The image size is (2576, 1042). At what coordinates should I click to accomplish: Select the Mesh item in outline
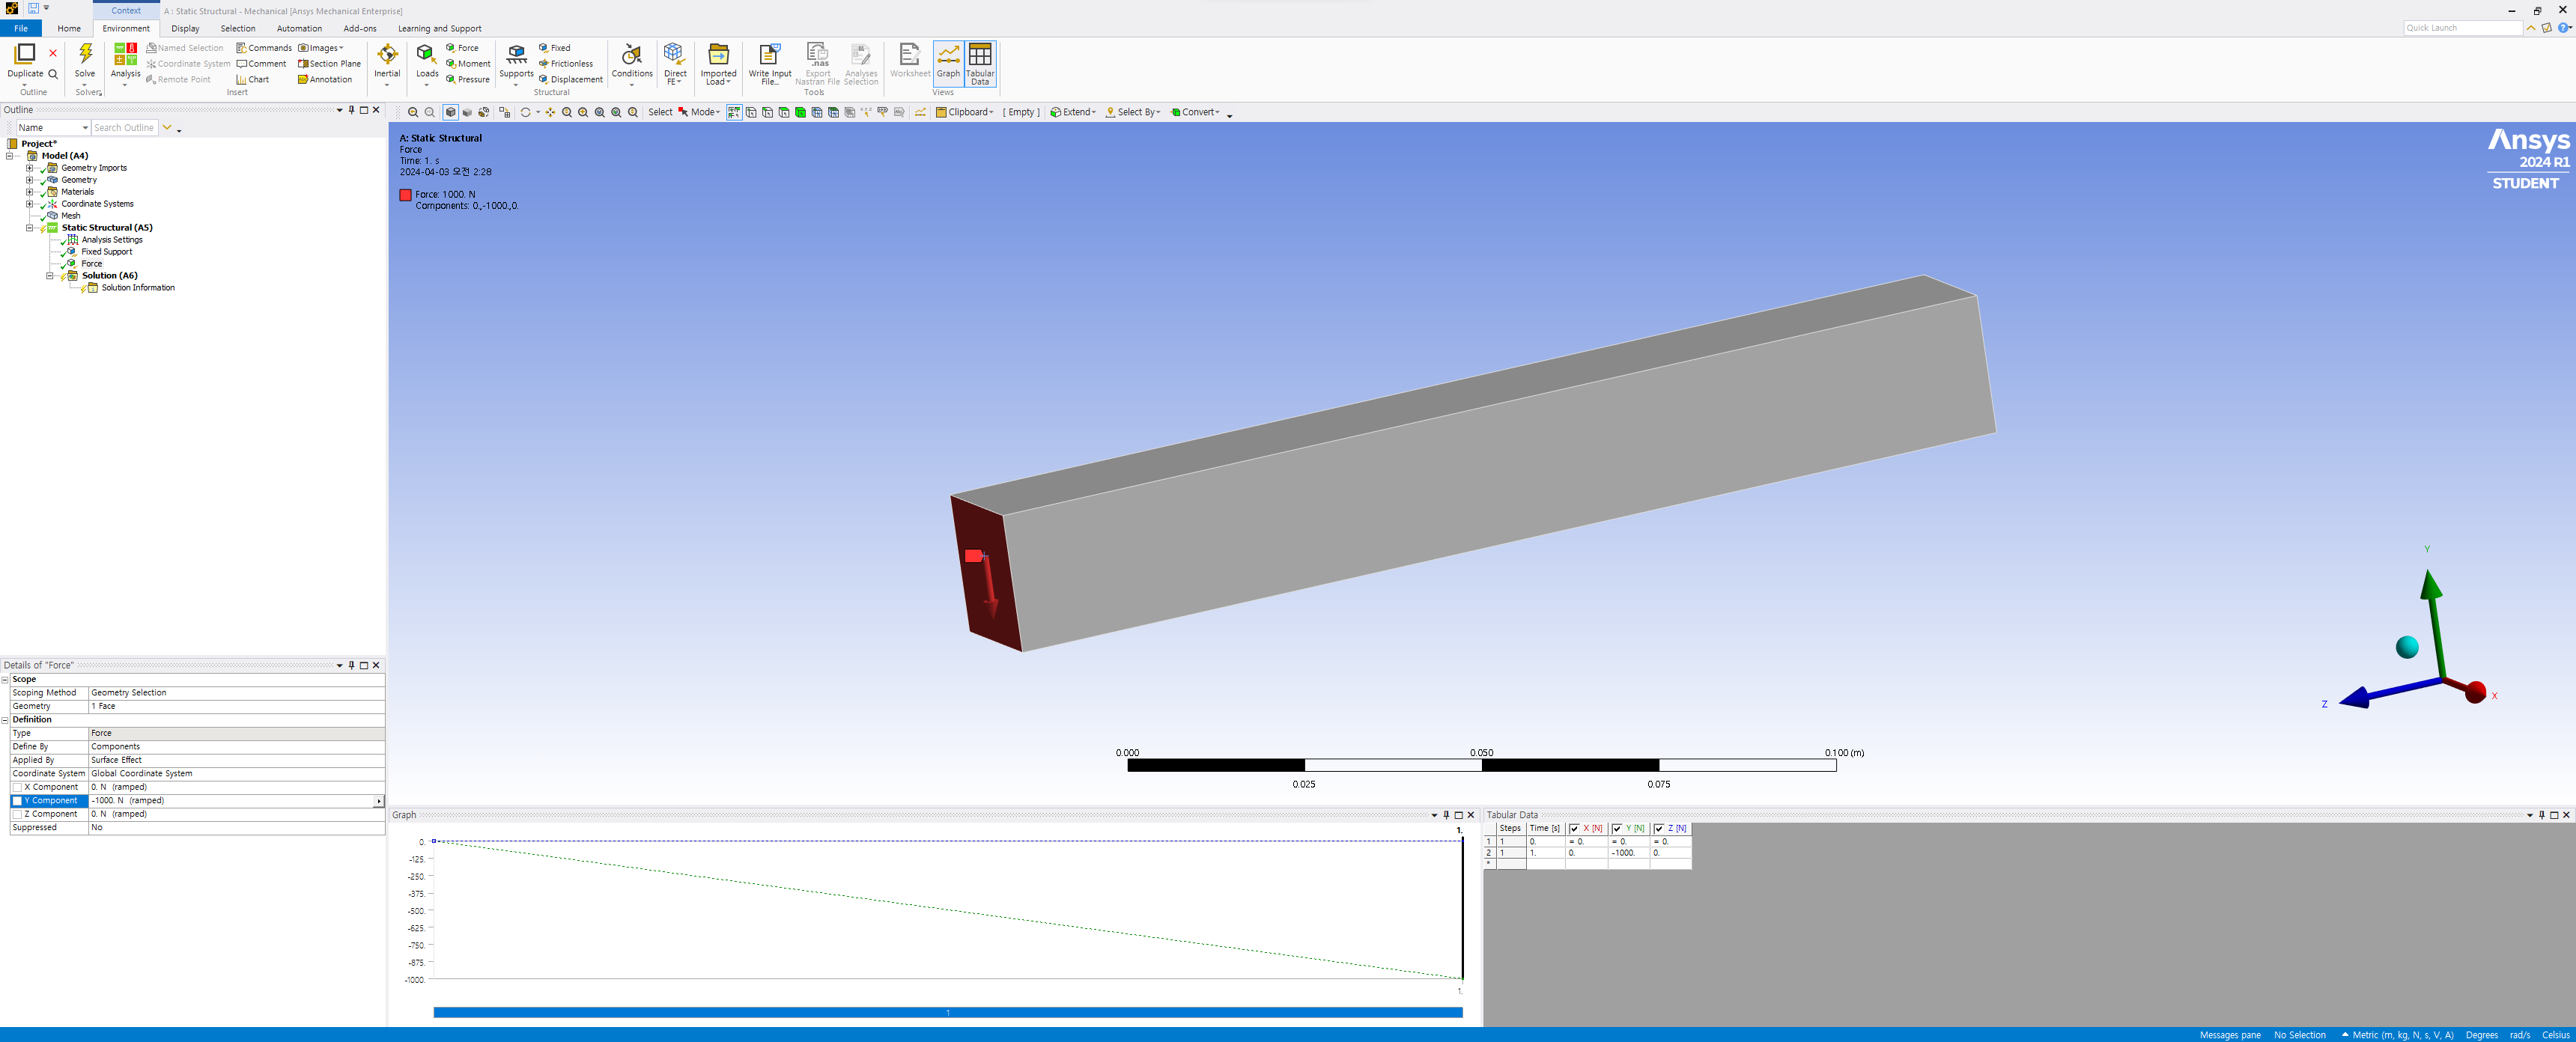point(71,216)
